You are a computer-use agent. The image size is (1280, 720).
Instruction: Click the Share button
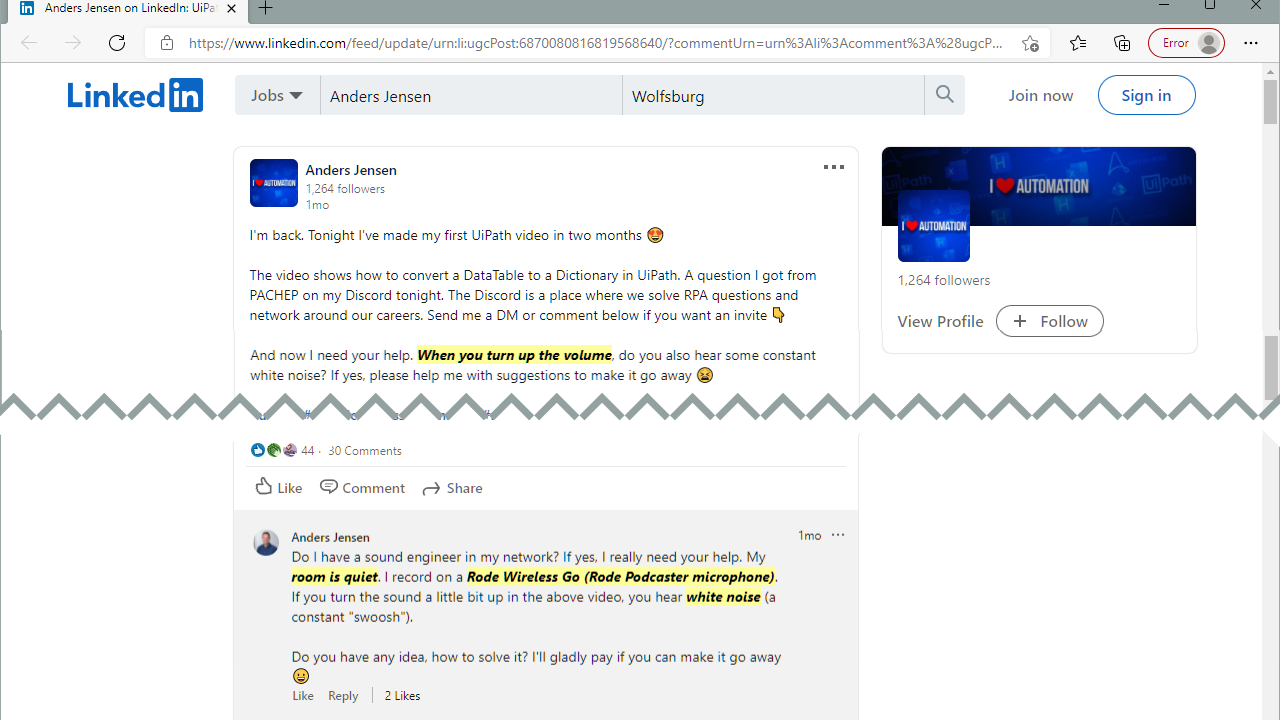[452, 487]
